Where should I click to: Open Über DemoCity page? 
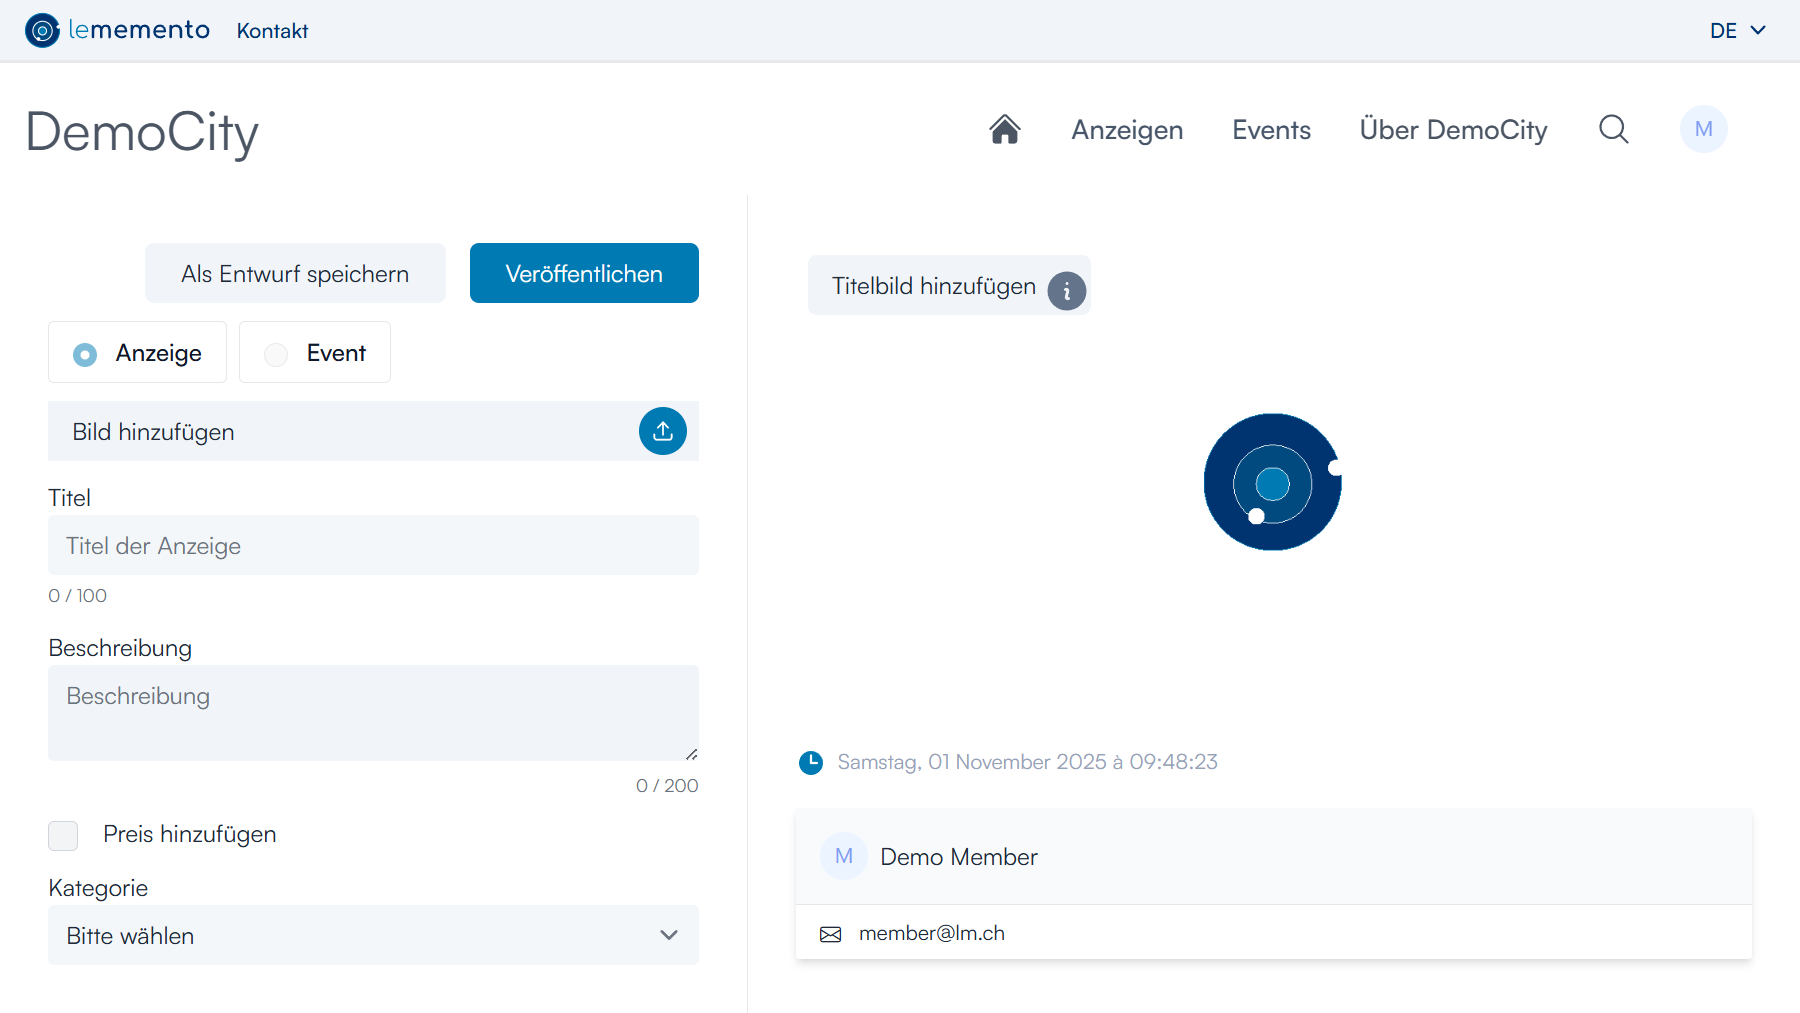[1453, 130]
